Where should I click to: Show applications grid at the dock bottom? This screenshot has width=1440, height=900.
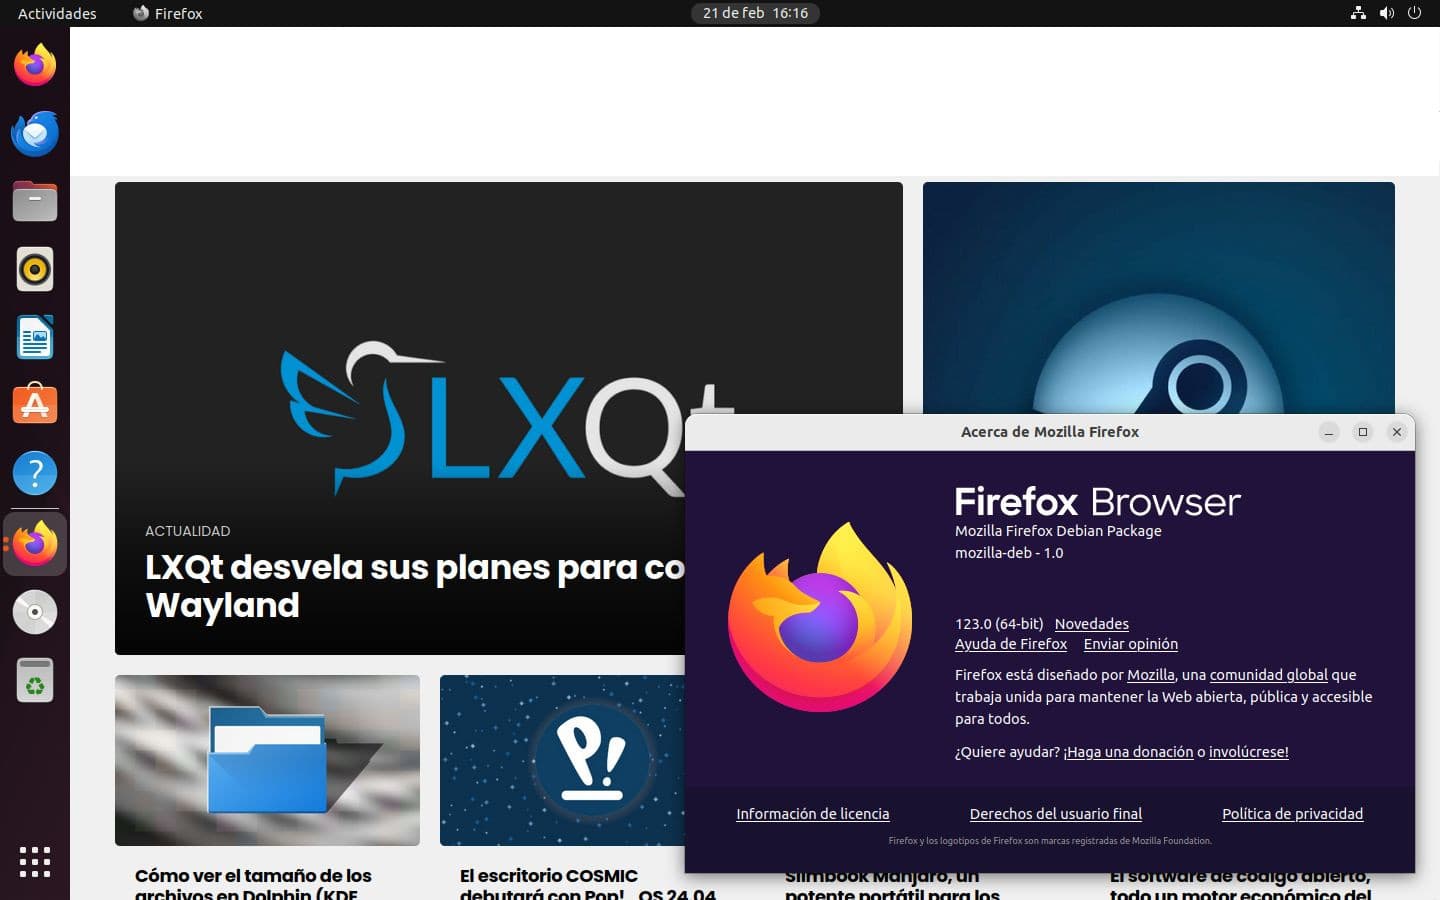35,862
